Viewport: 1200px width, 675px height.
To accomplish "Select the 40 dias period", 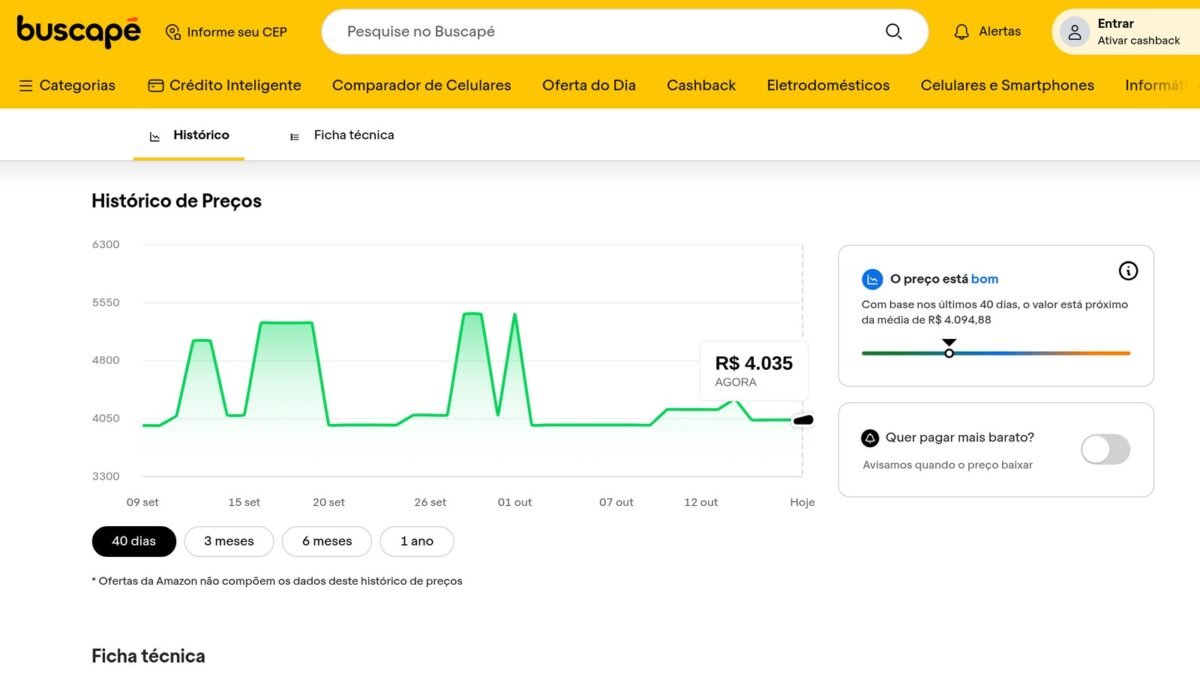I will (x=134, y=541).
